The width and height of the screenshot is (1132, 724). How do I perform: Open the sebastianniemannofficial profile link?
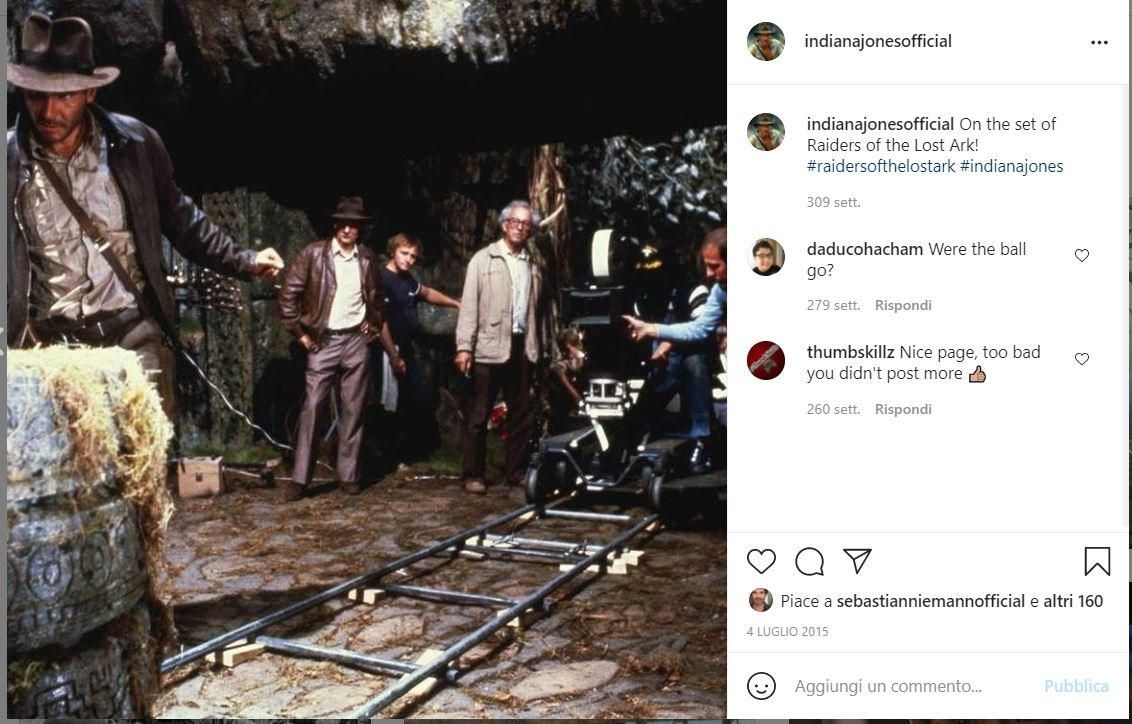coord(930,601)
